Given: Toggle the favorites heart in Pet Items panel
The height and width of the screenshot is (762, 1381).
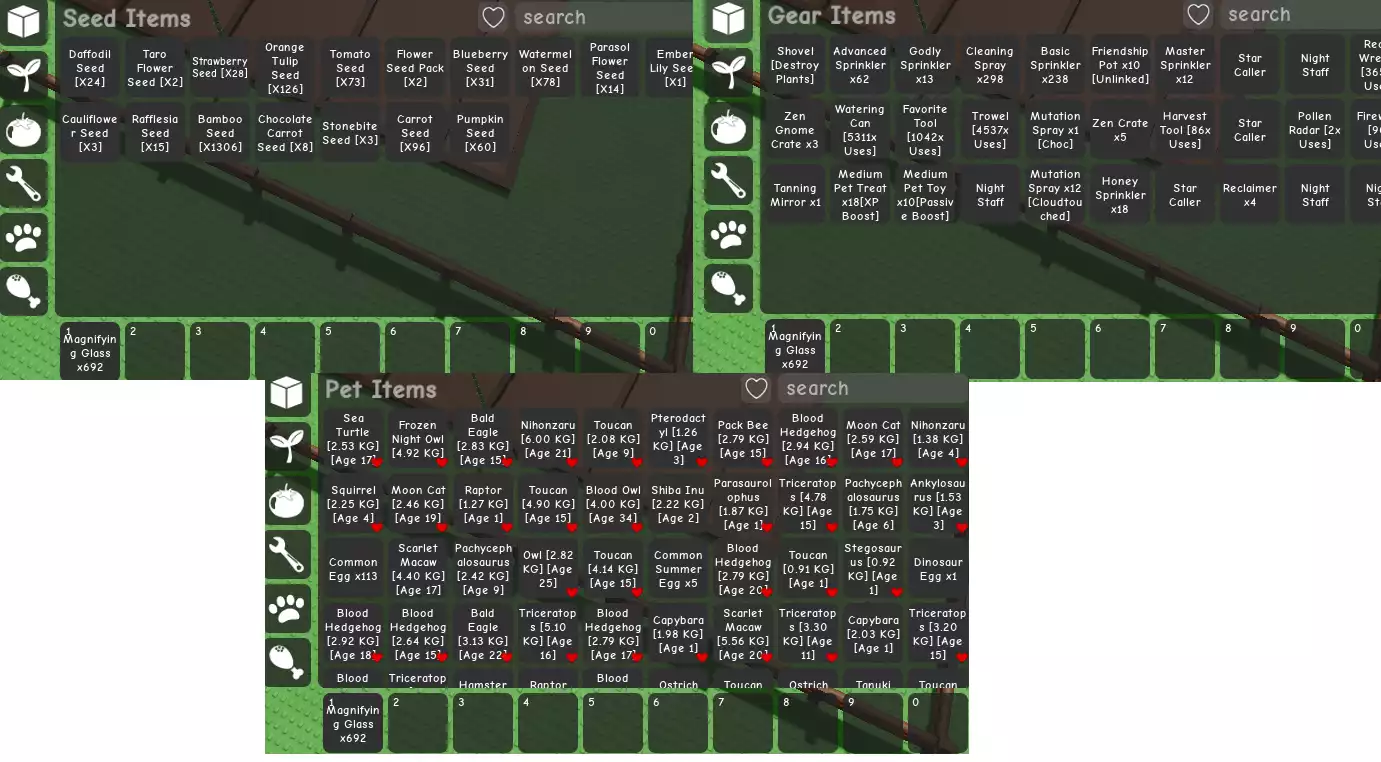Looking at the screenshot, I should point(757,388).
